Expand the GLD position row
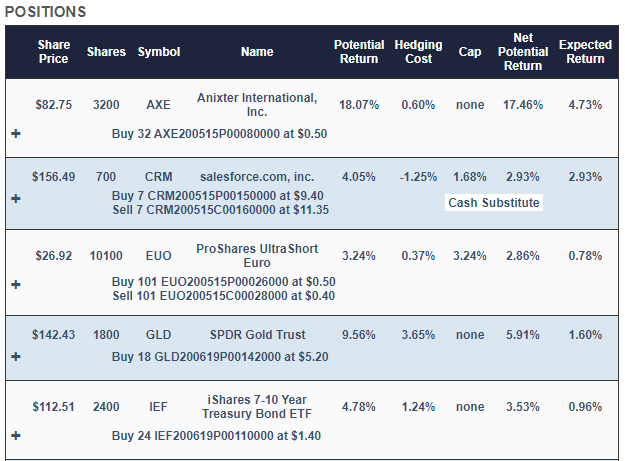Screen dimensions: 625x461 tap(16, 356)
